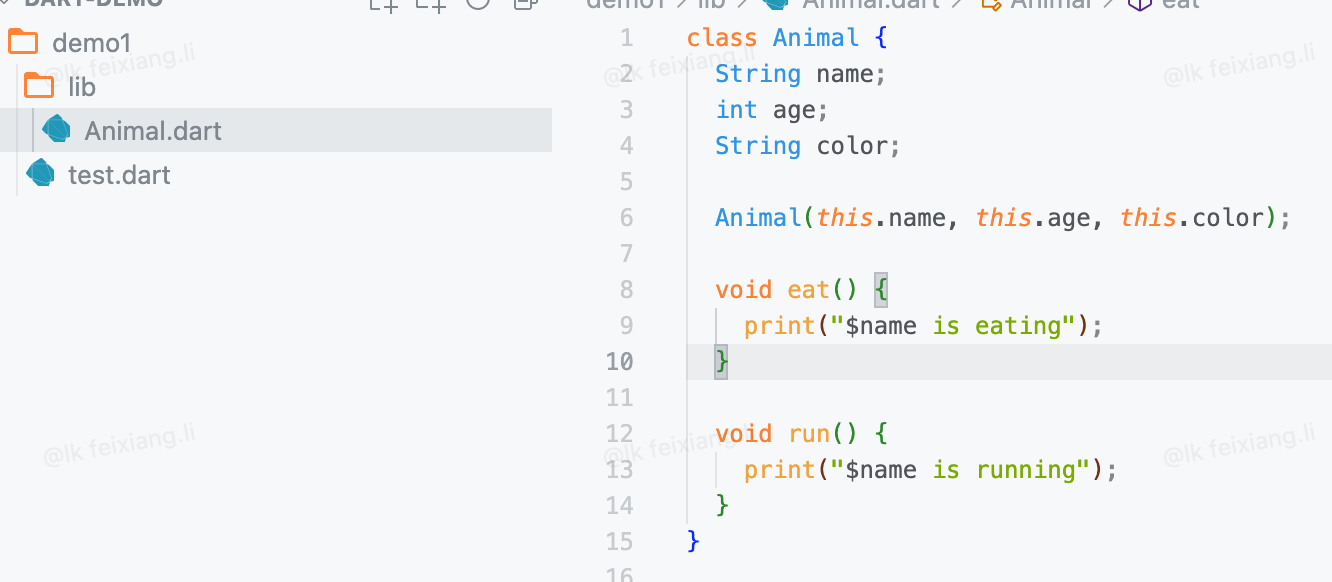This screenshot has height=582, width=1332.
Task: Click the demo1 breadcrumb link
Action: (x=626, y=3)
